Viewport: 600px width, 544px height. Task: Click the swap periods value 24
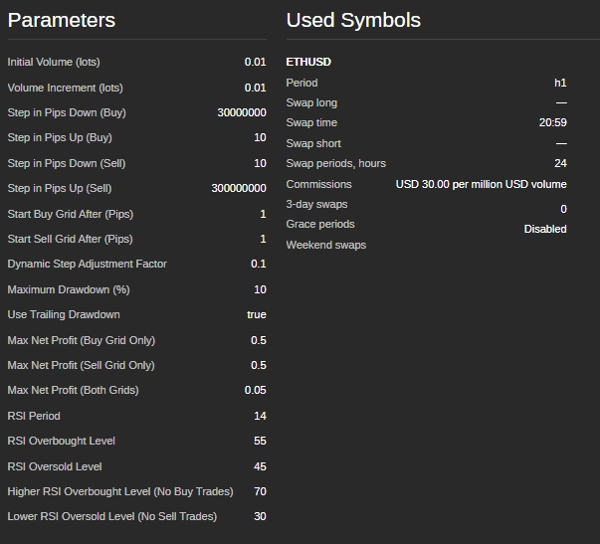tap(561, 163)
